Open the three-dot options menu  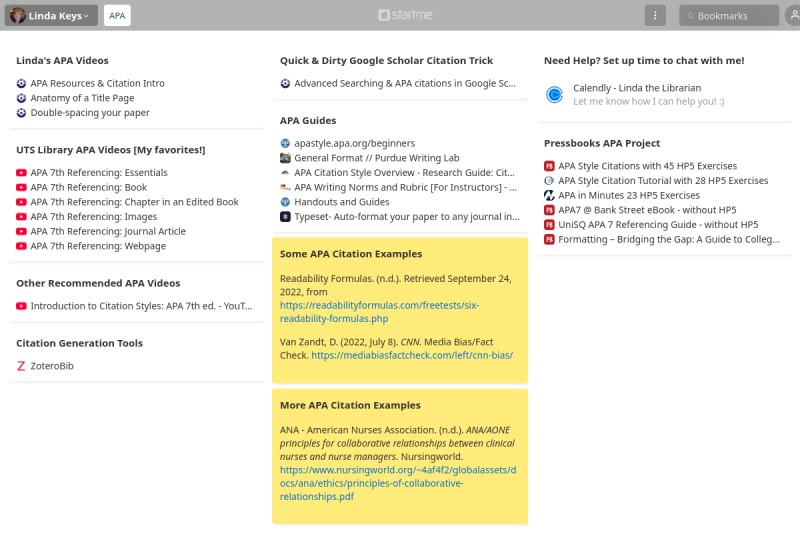click(655, 15)
